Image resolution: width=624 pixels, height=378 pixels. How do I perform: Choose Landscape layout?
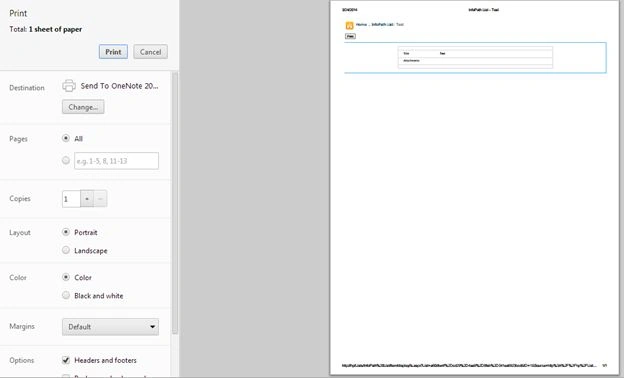pos(66,250)
